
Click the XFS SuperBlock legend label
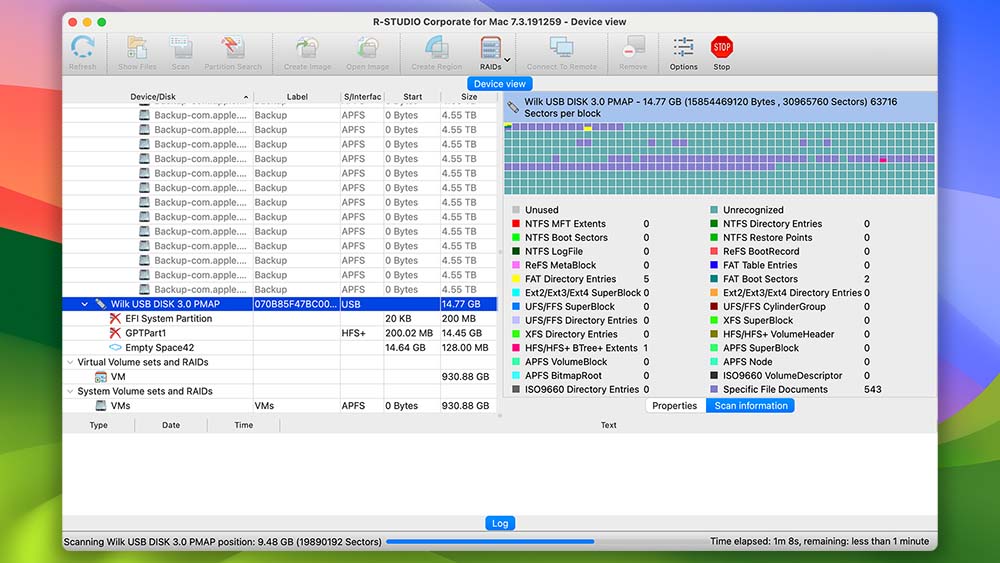758,321
